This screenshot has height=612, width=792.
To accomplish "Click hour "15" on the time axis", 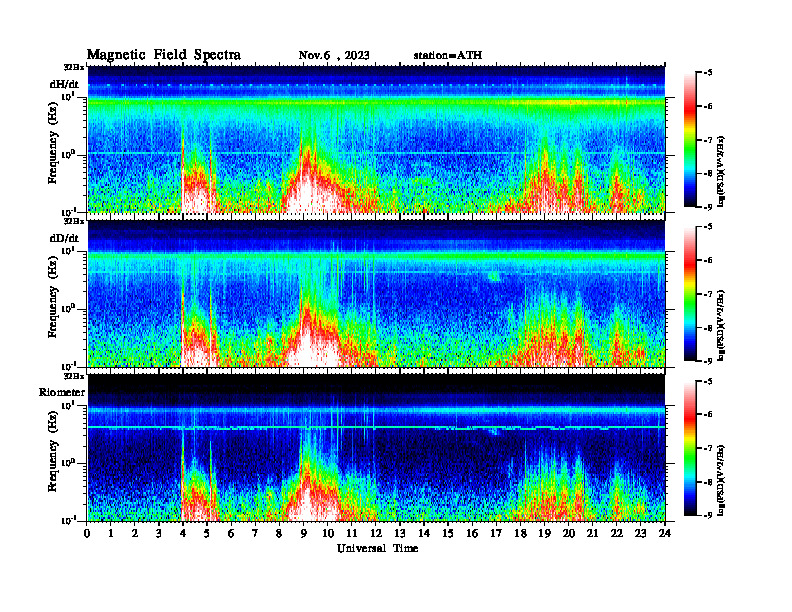I will [448, 534].
